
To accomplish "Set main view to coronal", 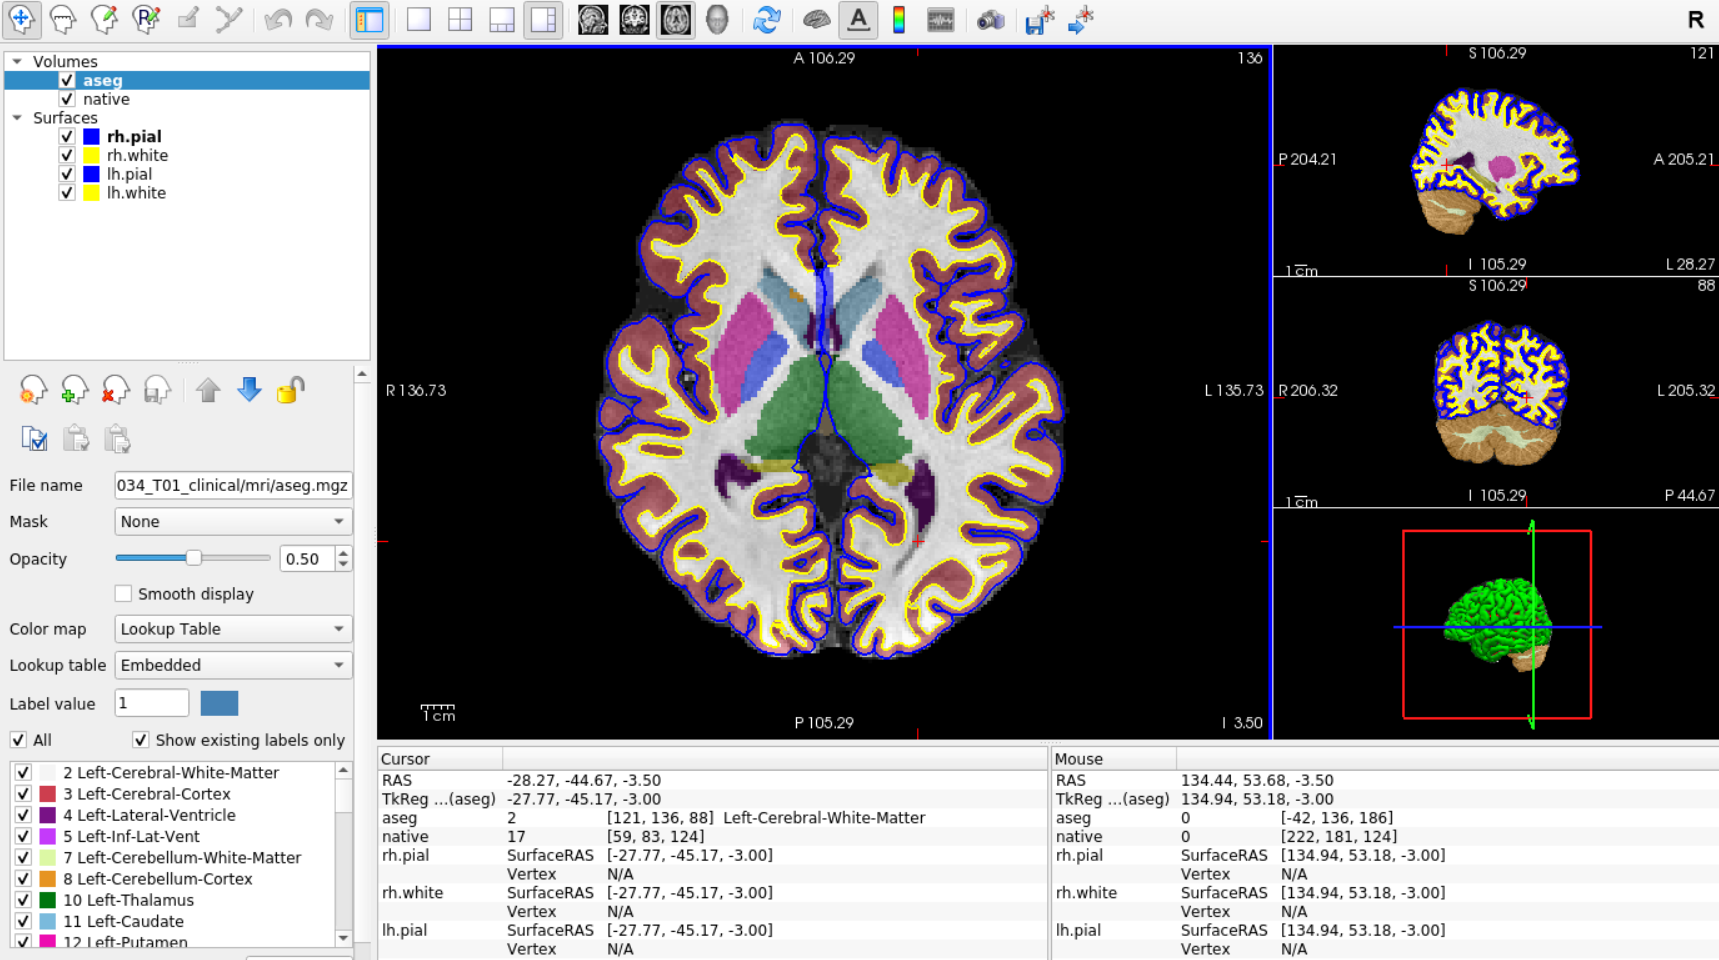I will (x=634, y=19).
